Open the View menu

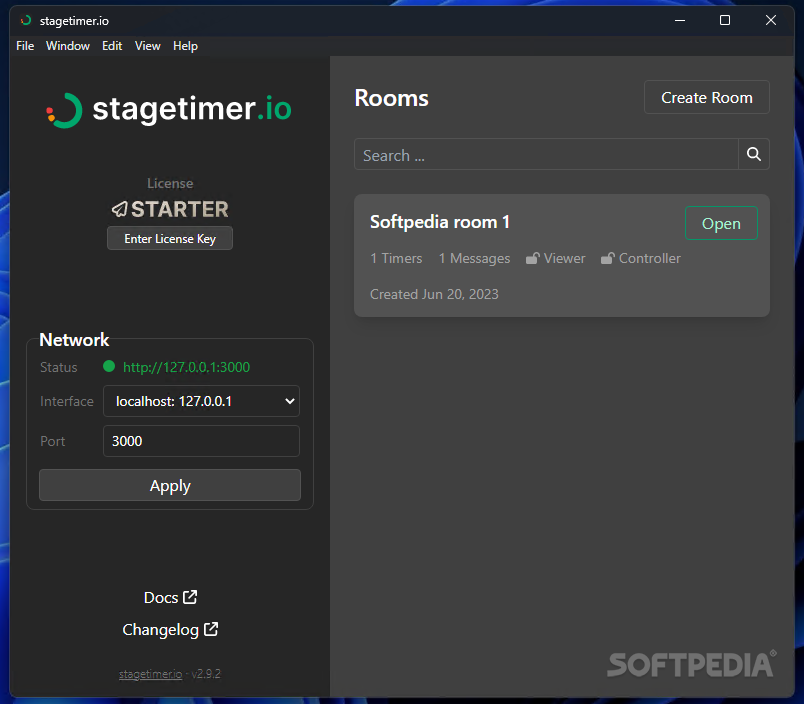click(148, 46)
